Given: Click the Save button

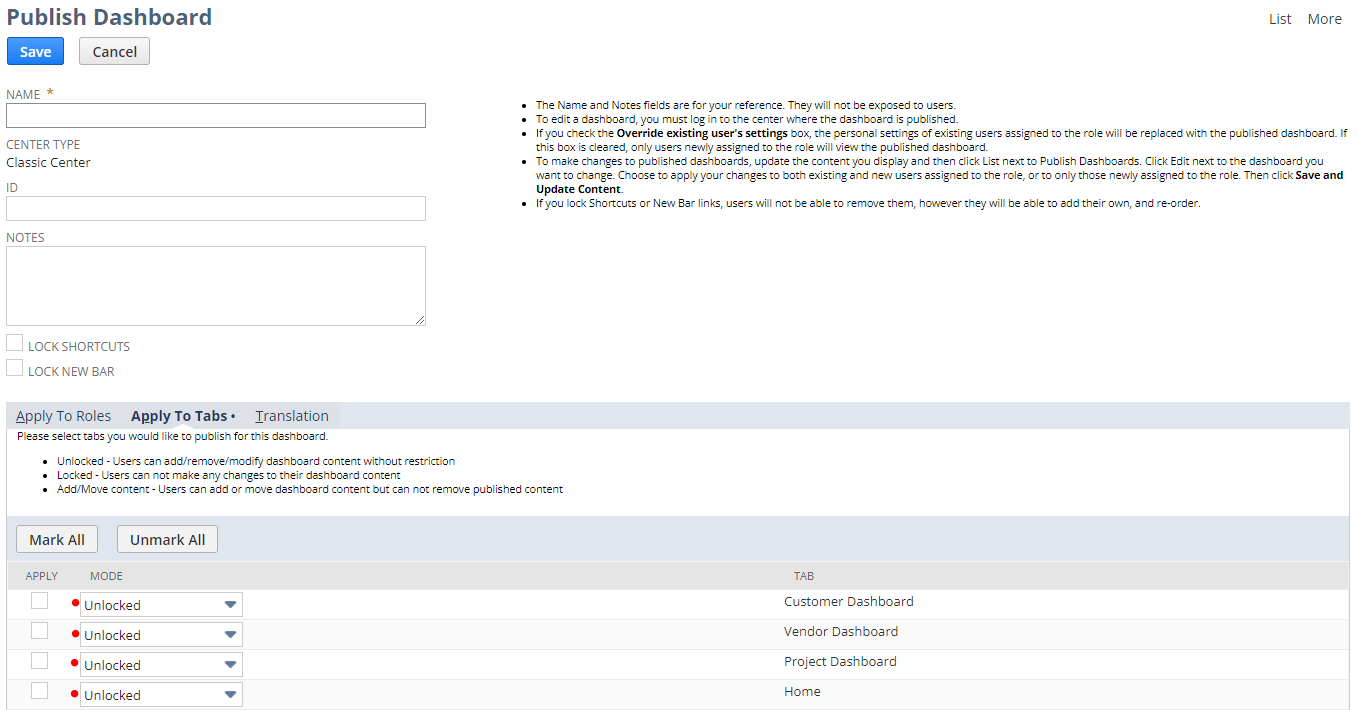Looking at the screenshot, I should click(35, 51).
